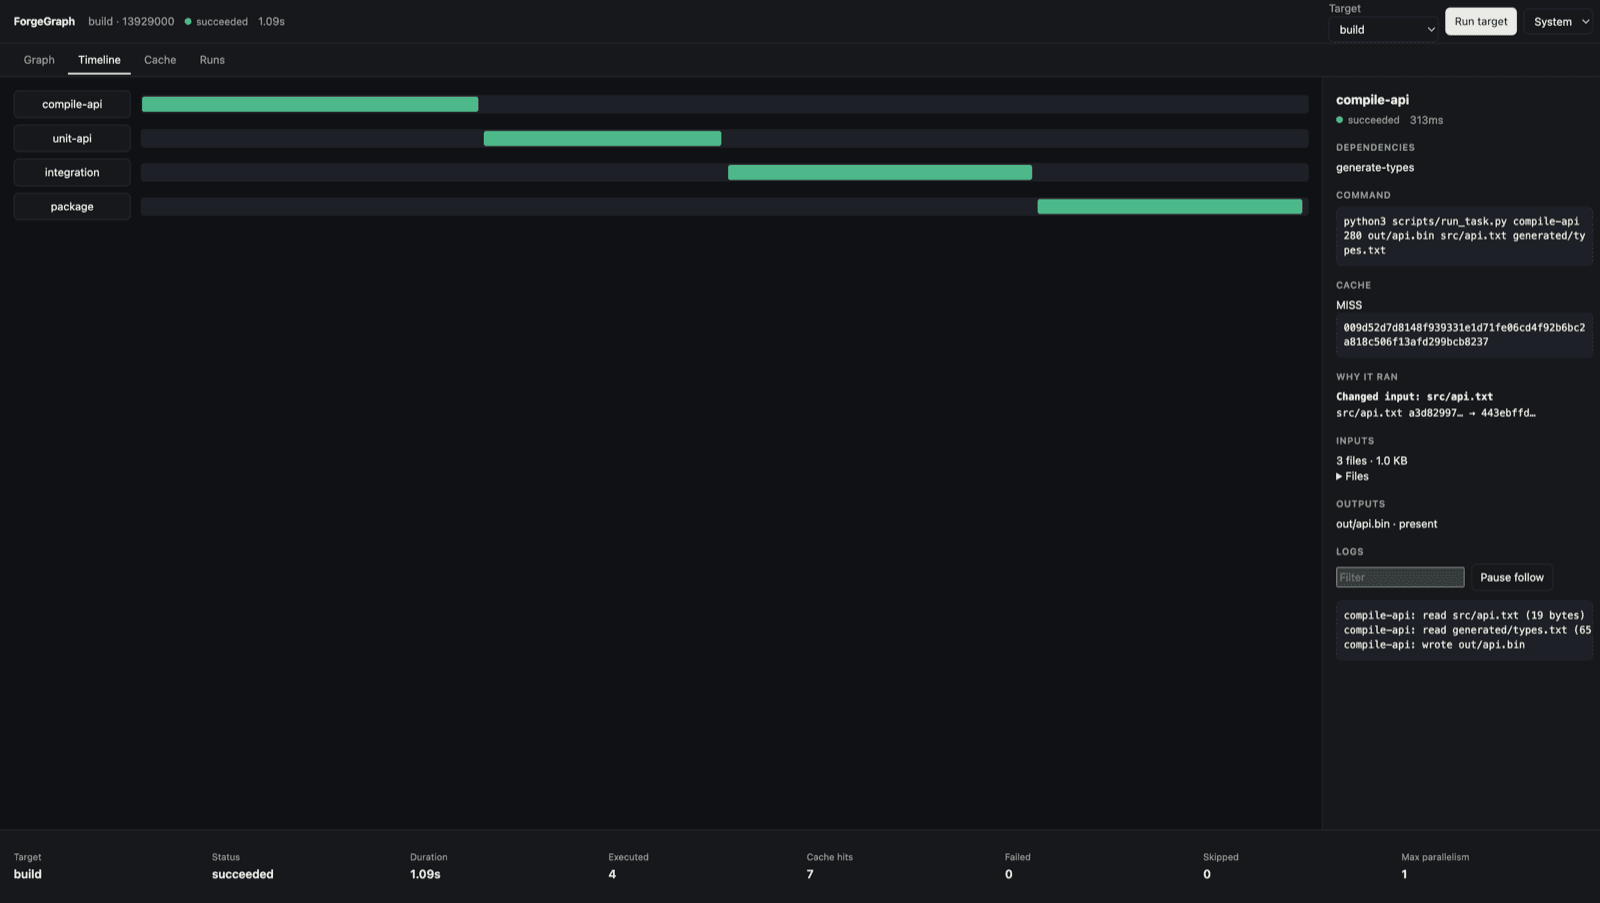Click log line 'read src/api.txt (19 bytes)'
The image size is (1600, 903).
tap(1464, 616)
